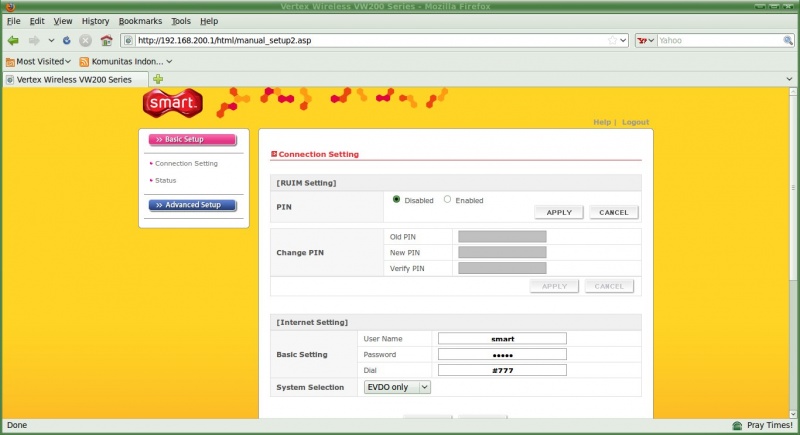Open the Tools menu
The height and width of the screenshot is (435, 800).
click(x=180, y=21)
